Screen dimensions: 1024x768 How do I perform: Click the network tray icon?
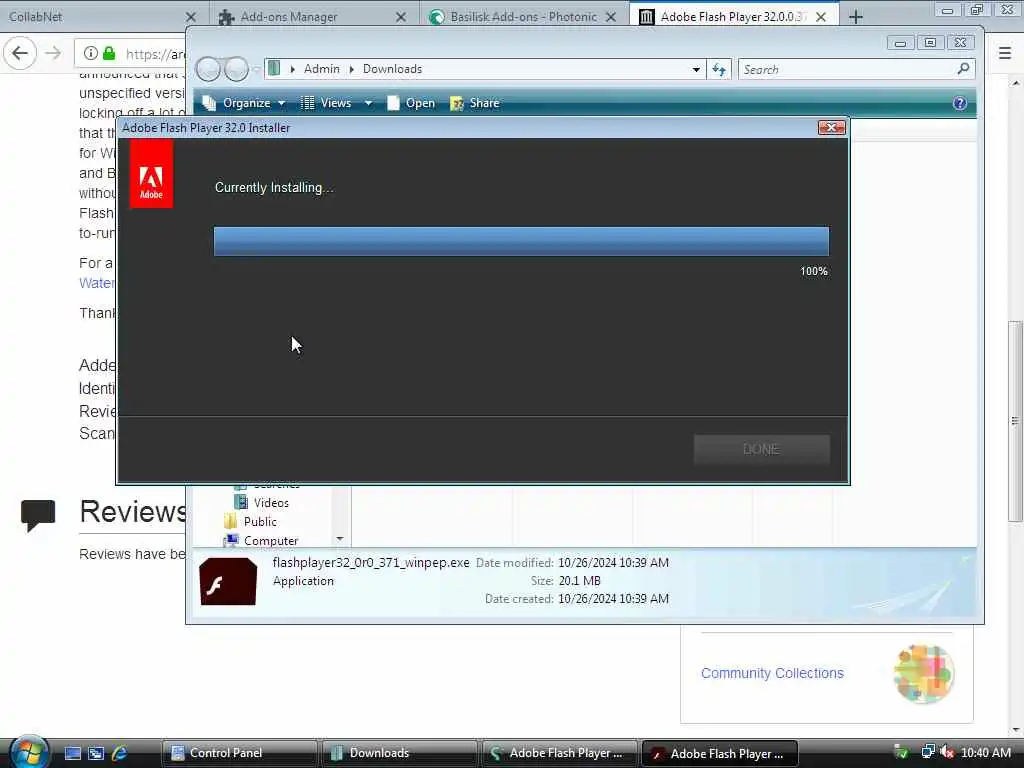(x=927, y=752)
